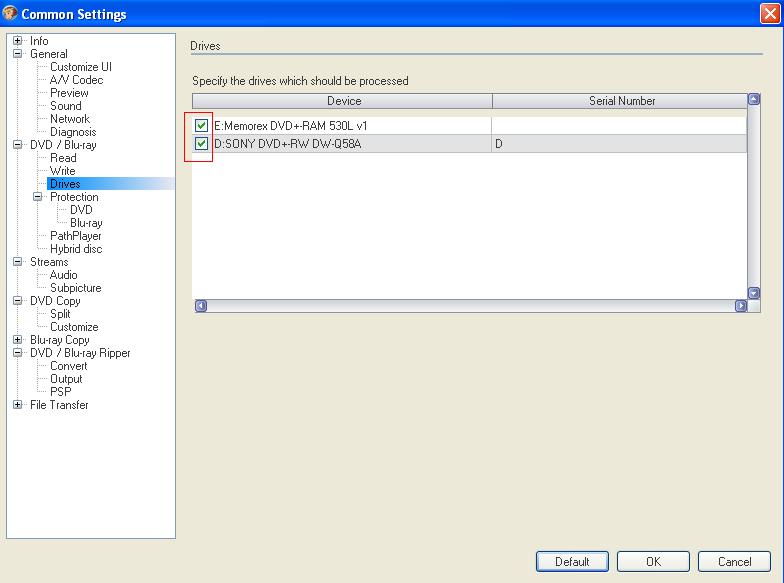The image size is (784, 583).
Task: Uncheck the D:SONY DVD+-RW drive checkbox
Action: tap(201, 144)
